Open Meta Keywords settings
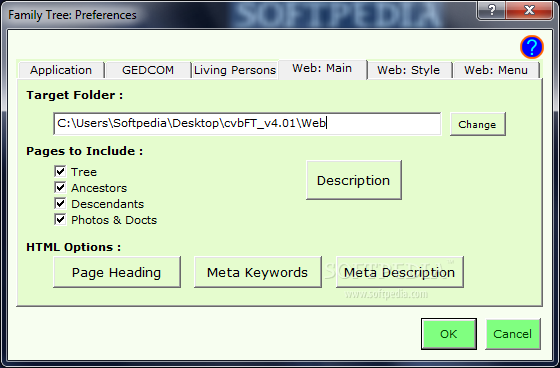 (258, 272)
